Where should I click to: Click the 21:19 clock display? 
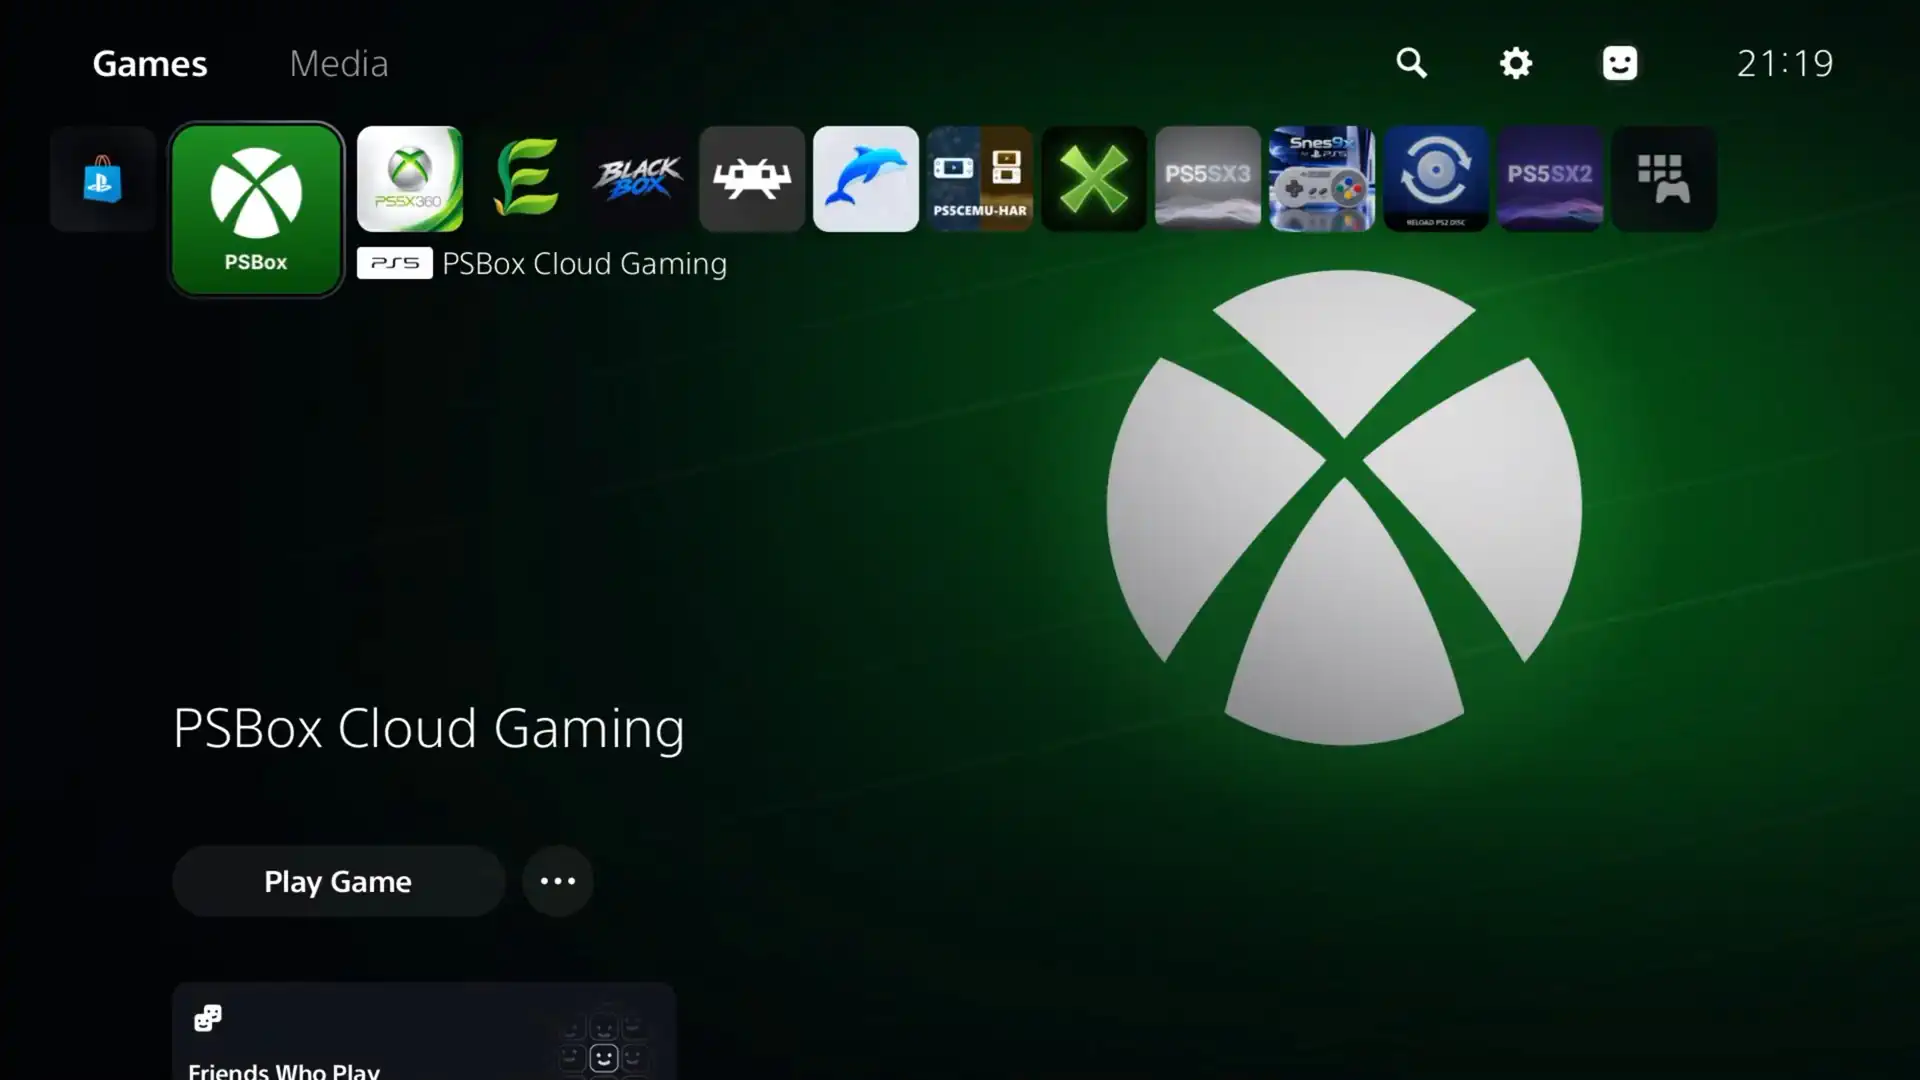point(1785,63)
